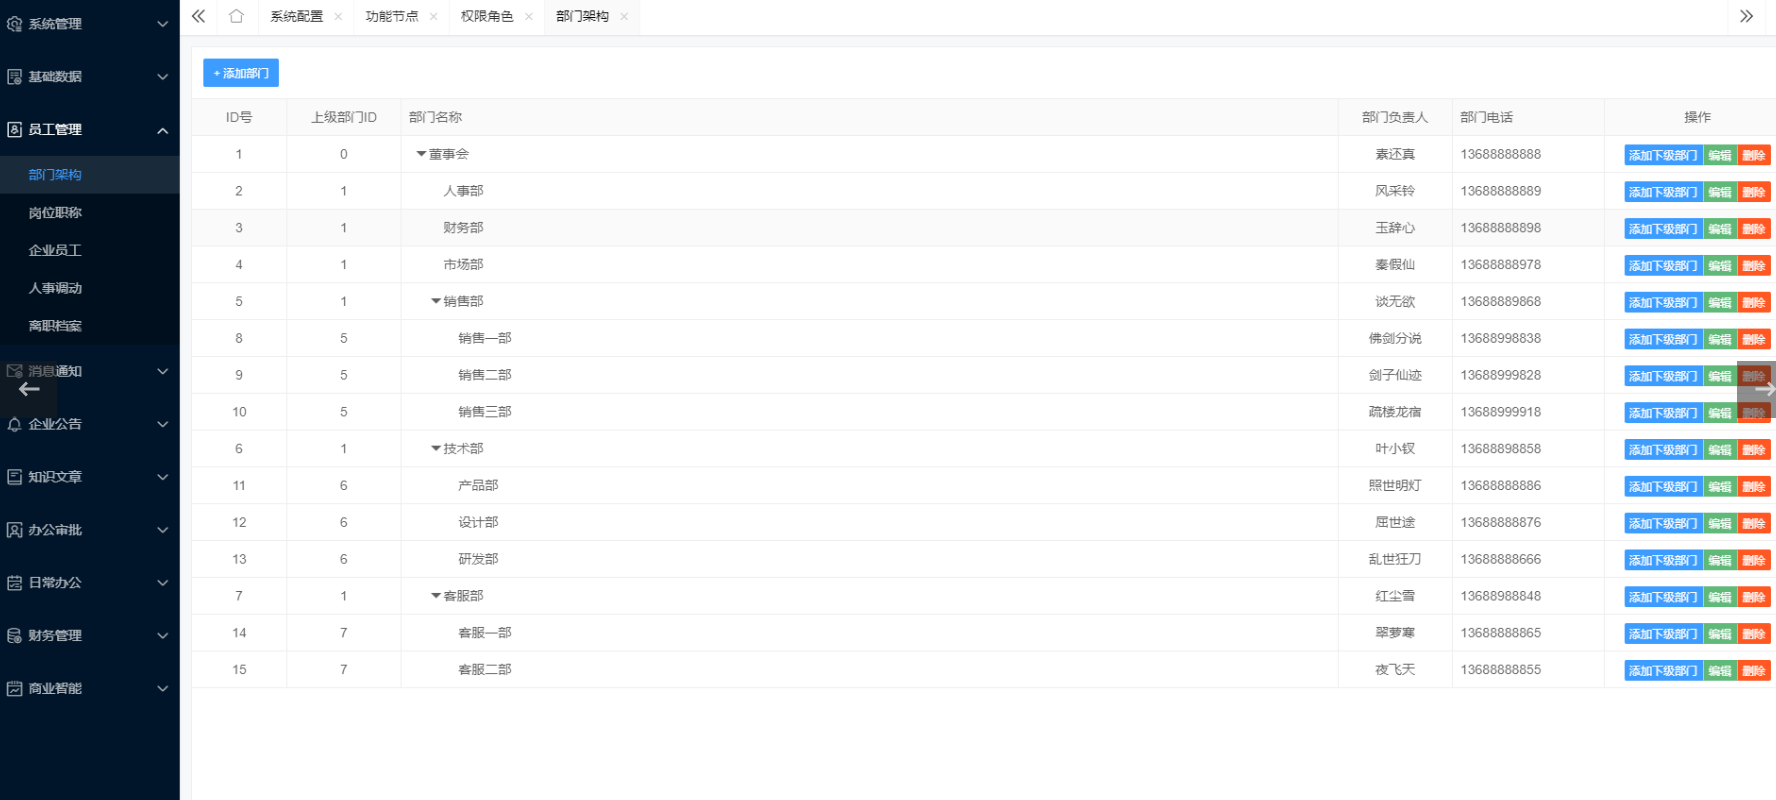Delete the 客服部 row

click(x=1754, y=597)
